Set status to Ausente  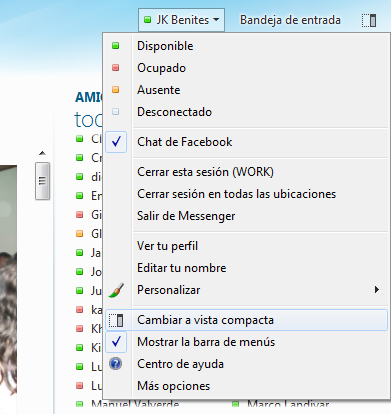pos(247,90)
